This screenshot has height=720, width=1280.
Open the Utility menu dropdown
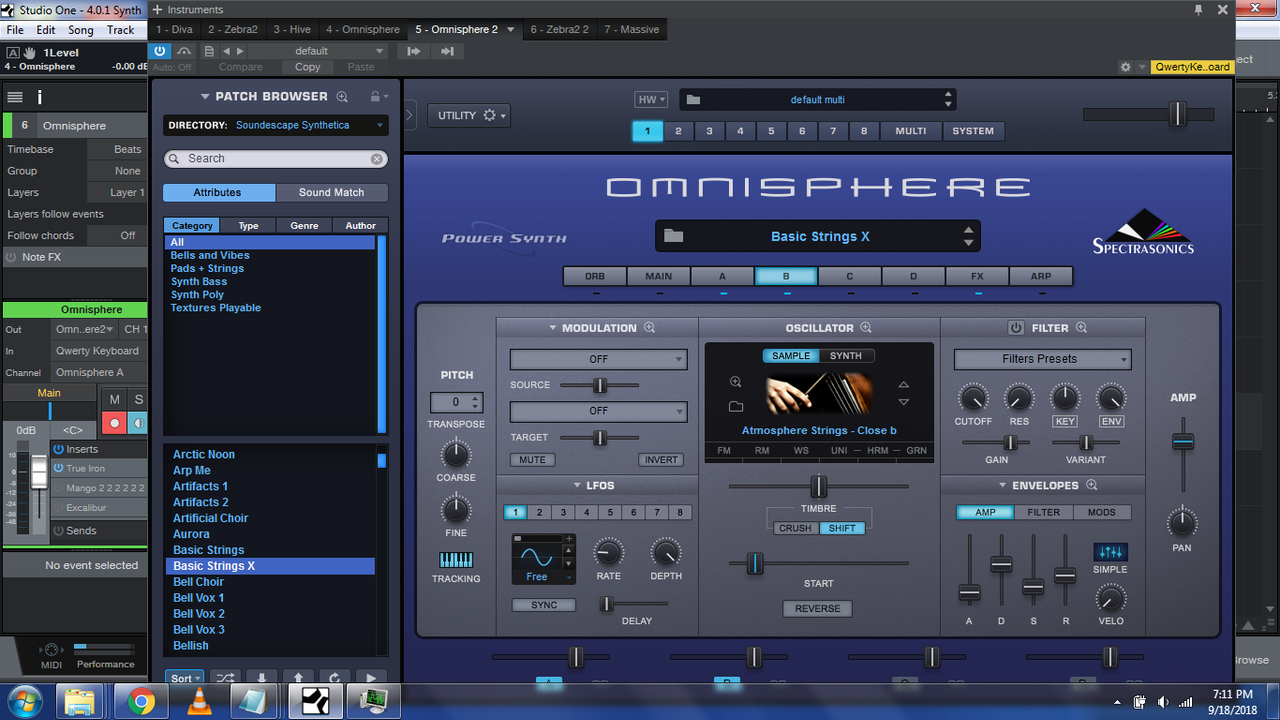click(x=470, y=116)
